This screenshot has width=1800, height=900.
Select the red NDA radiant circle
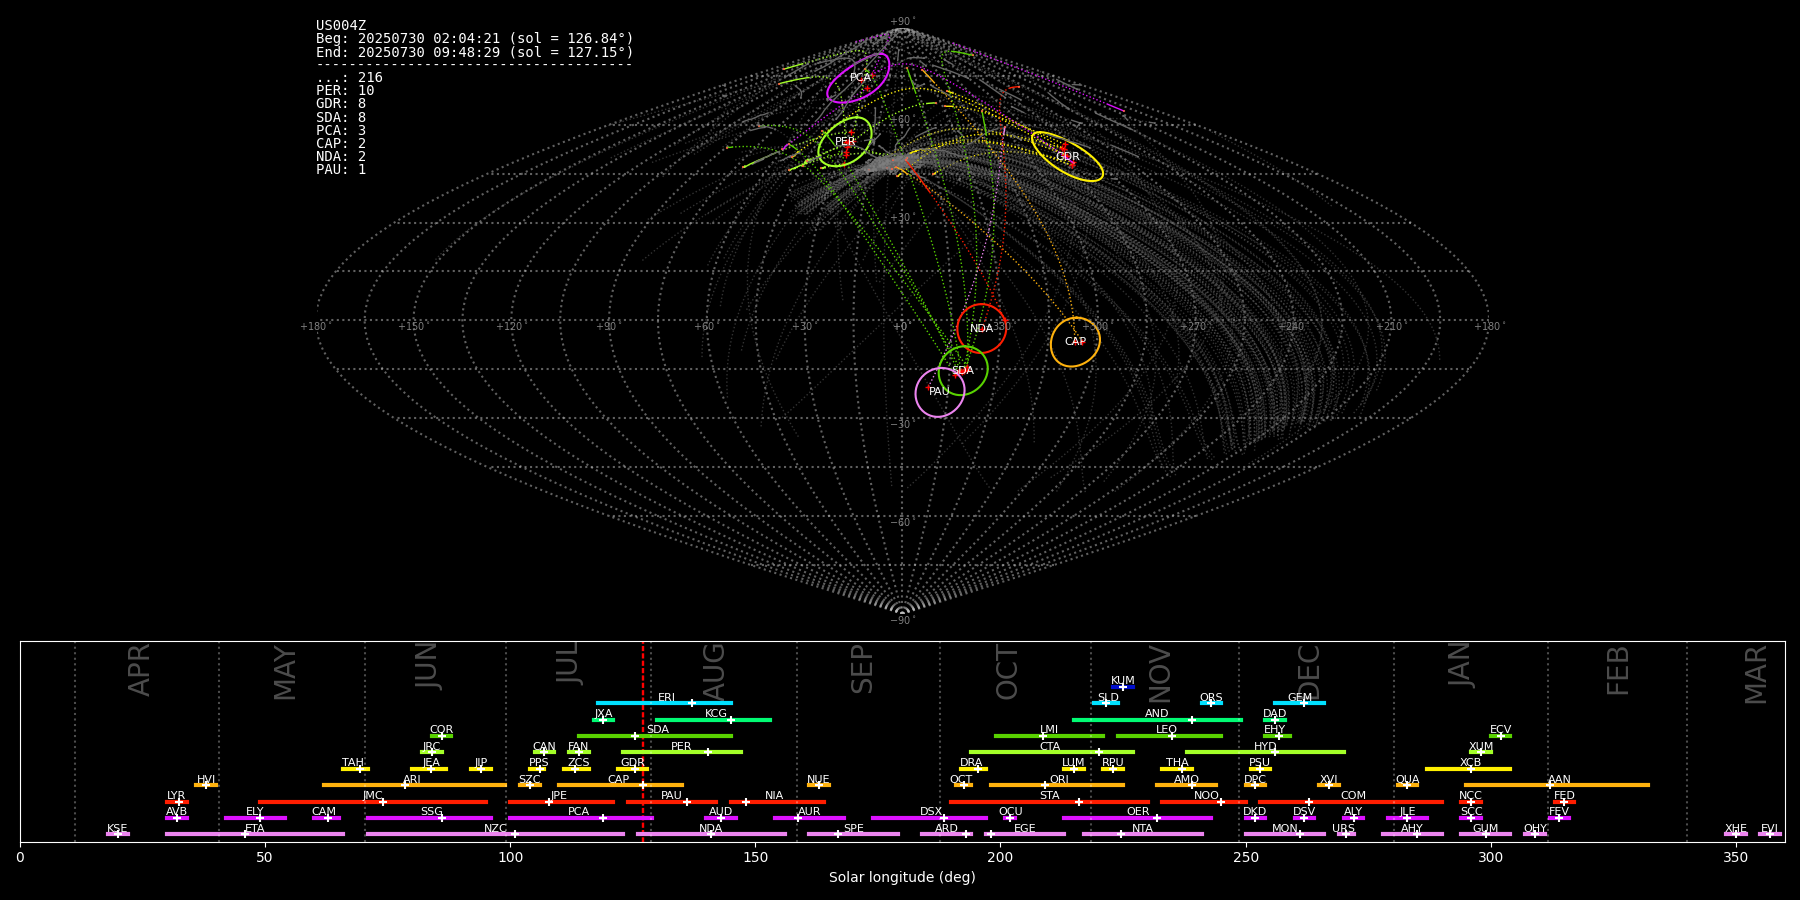point(982,329)
